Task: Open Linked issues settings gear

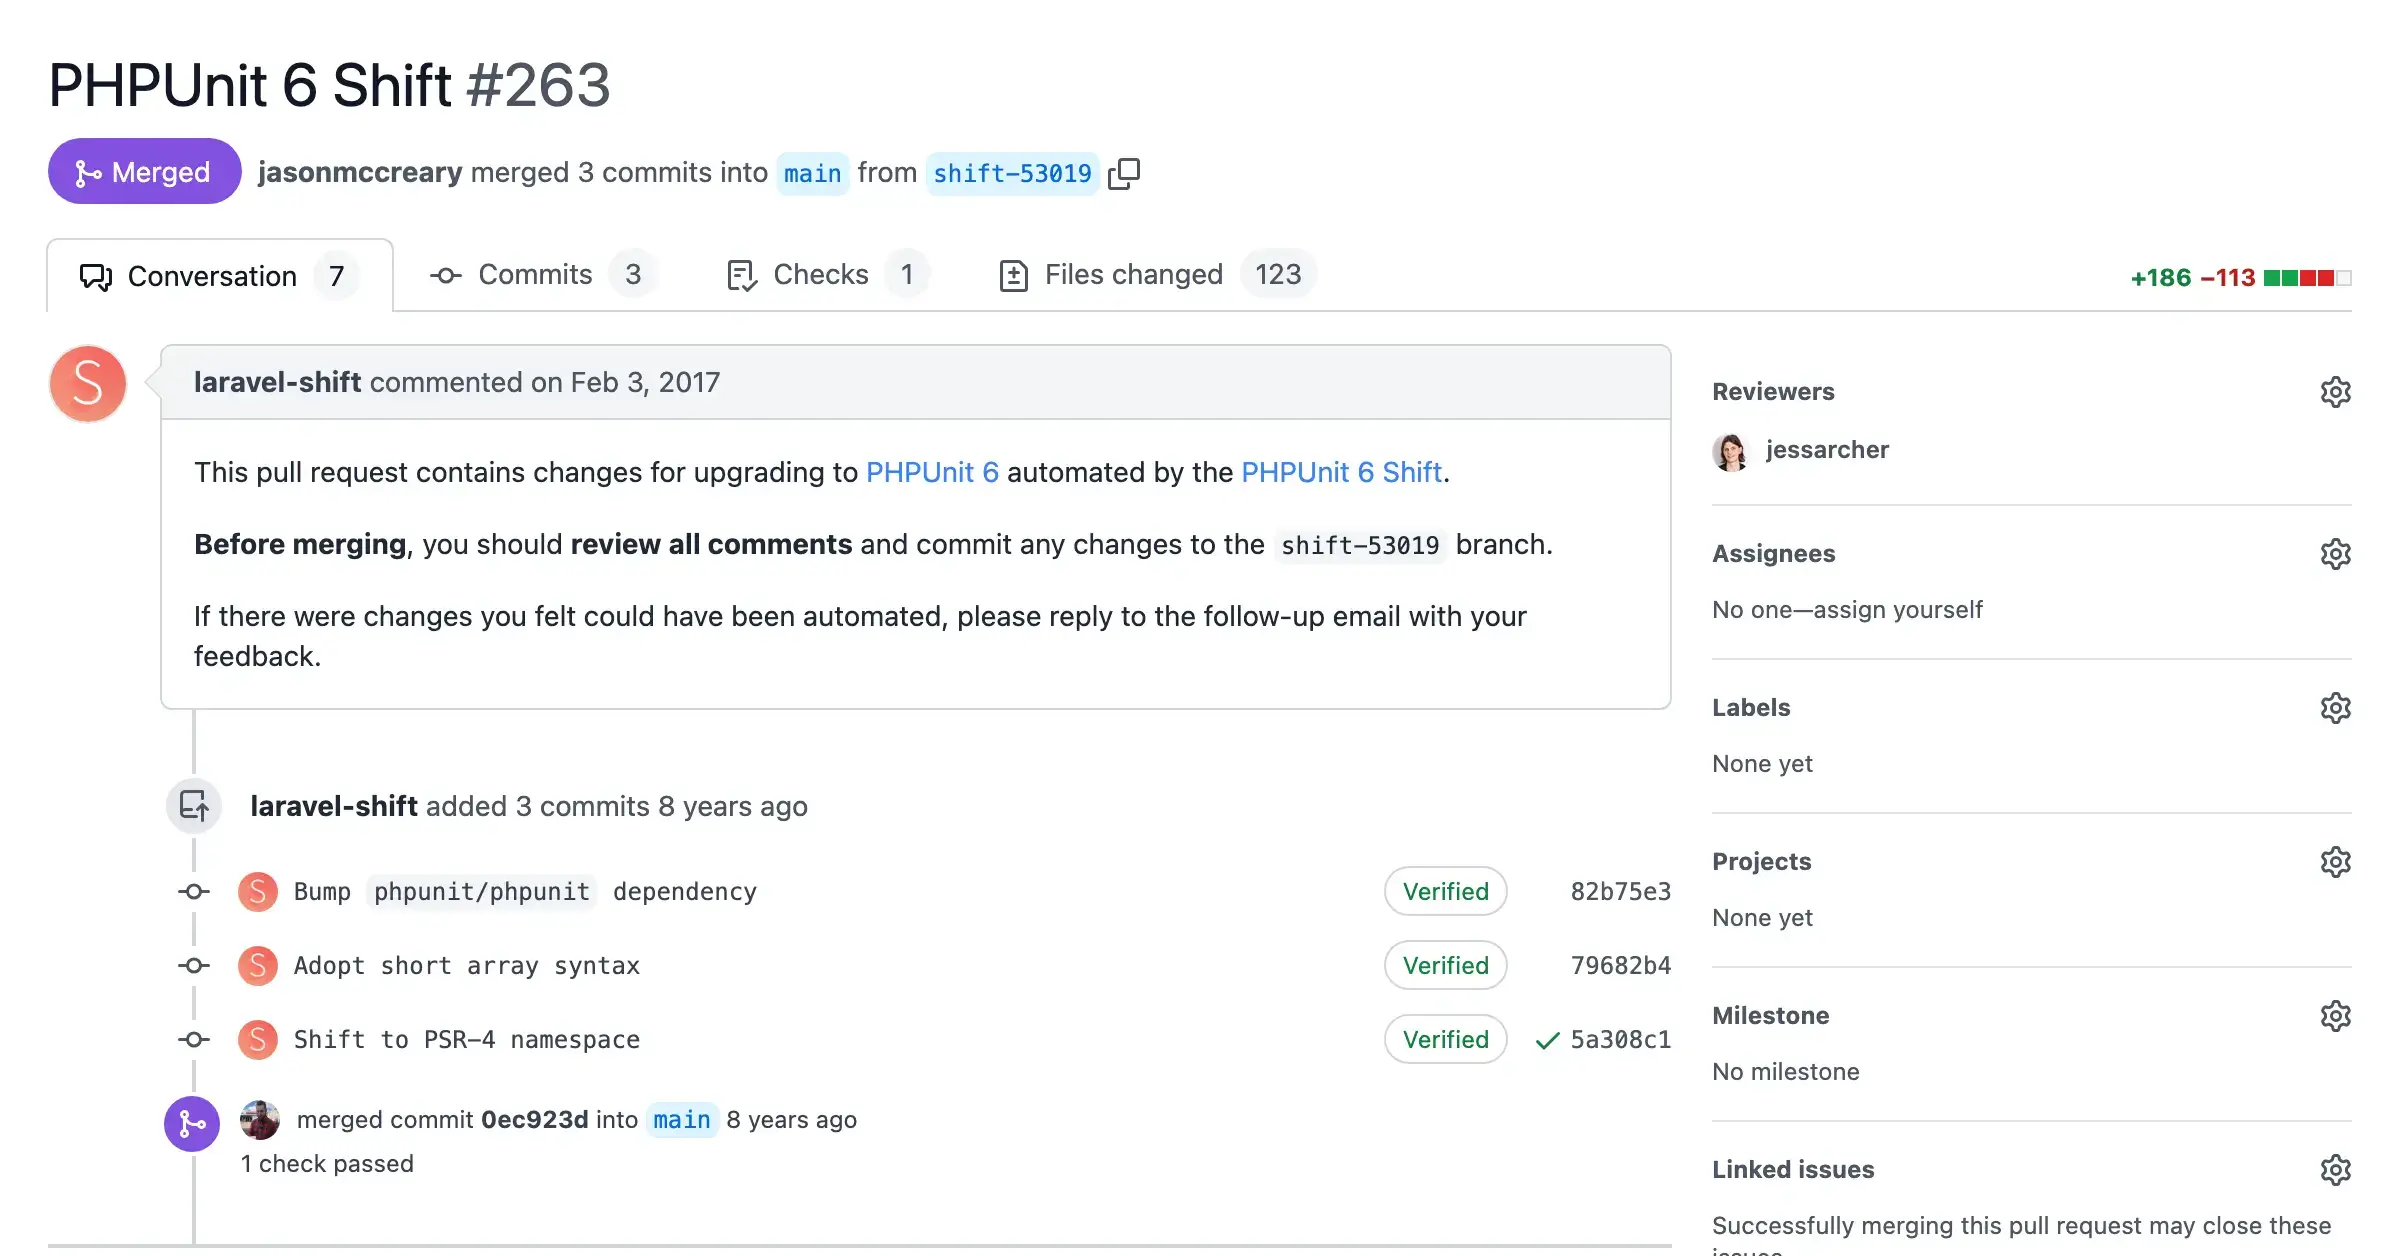Action: point(2336,1169)
